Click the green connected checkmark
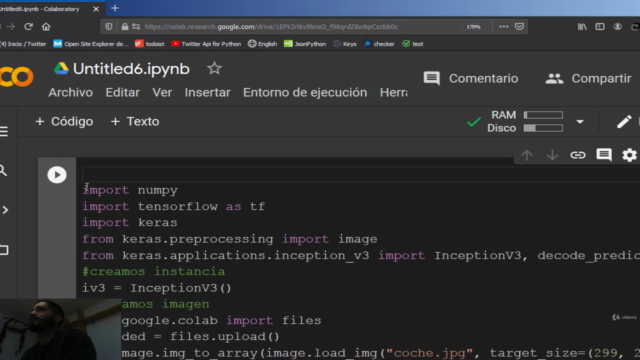Screen dimensions: 640x360 [x=473, y=122]
